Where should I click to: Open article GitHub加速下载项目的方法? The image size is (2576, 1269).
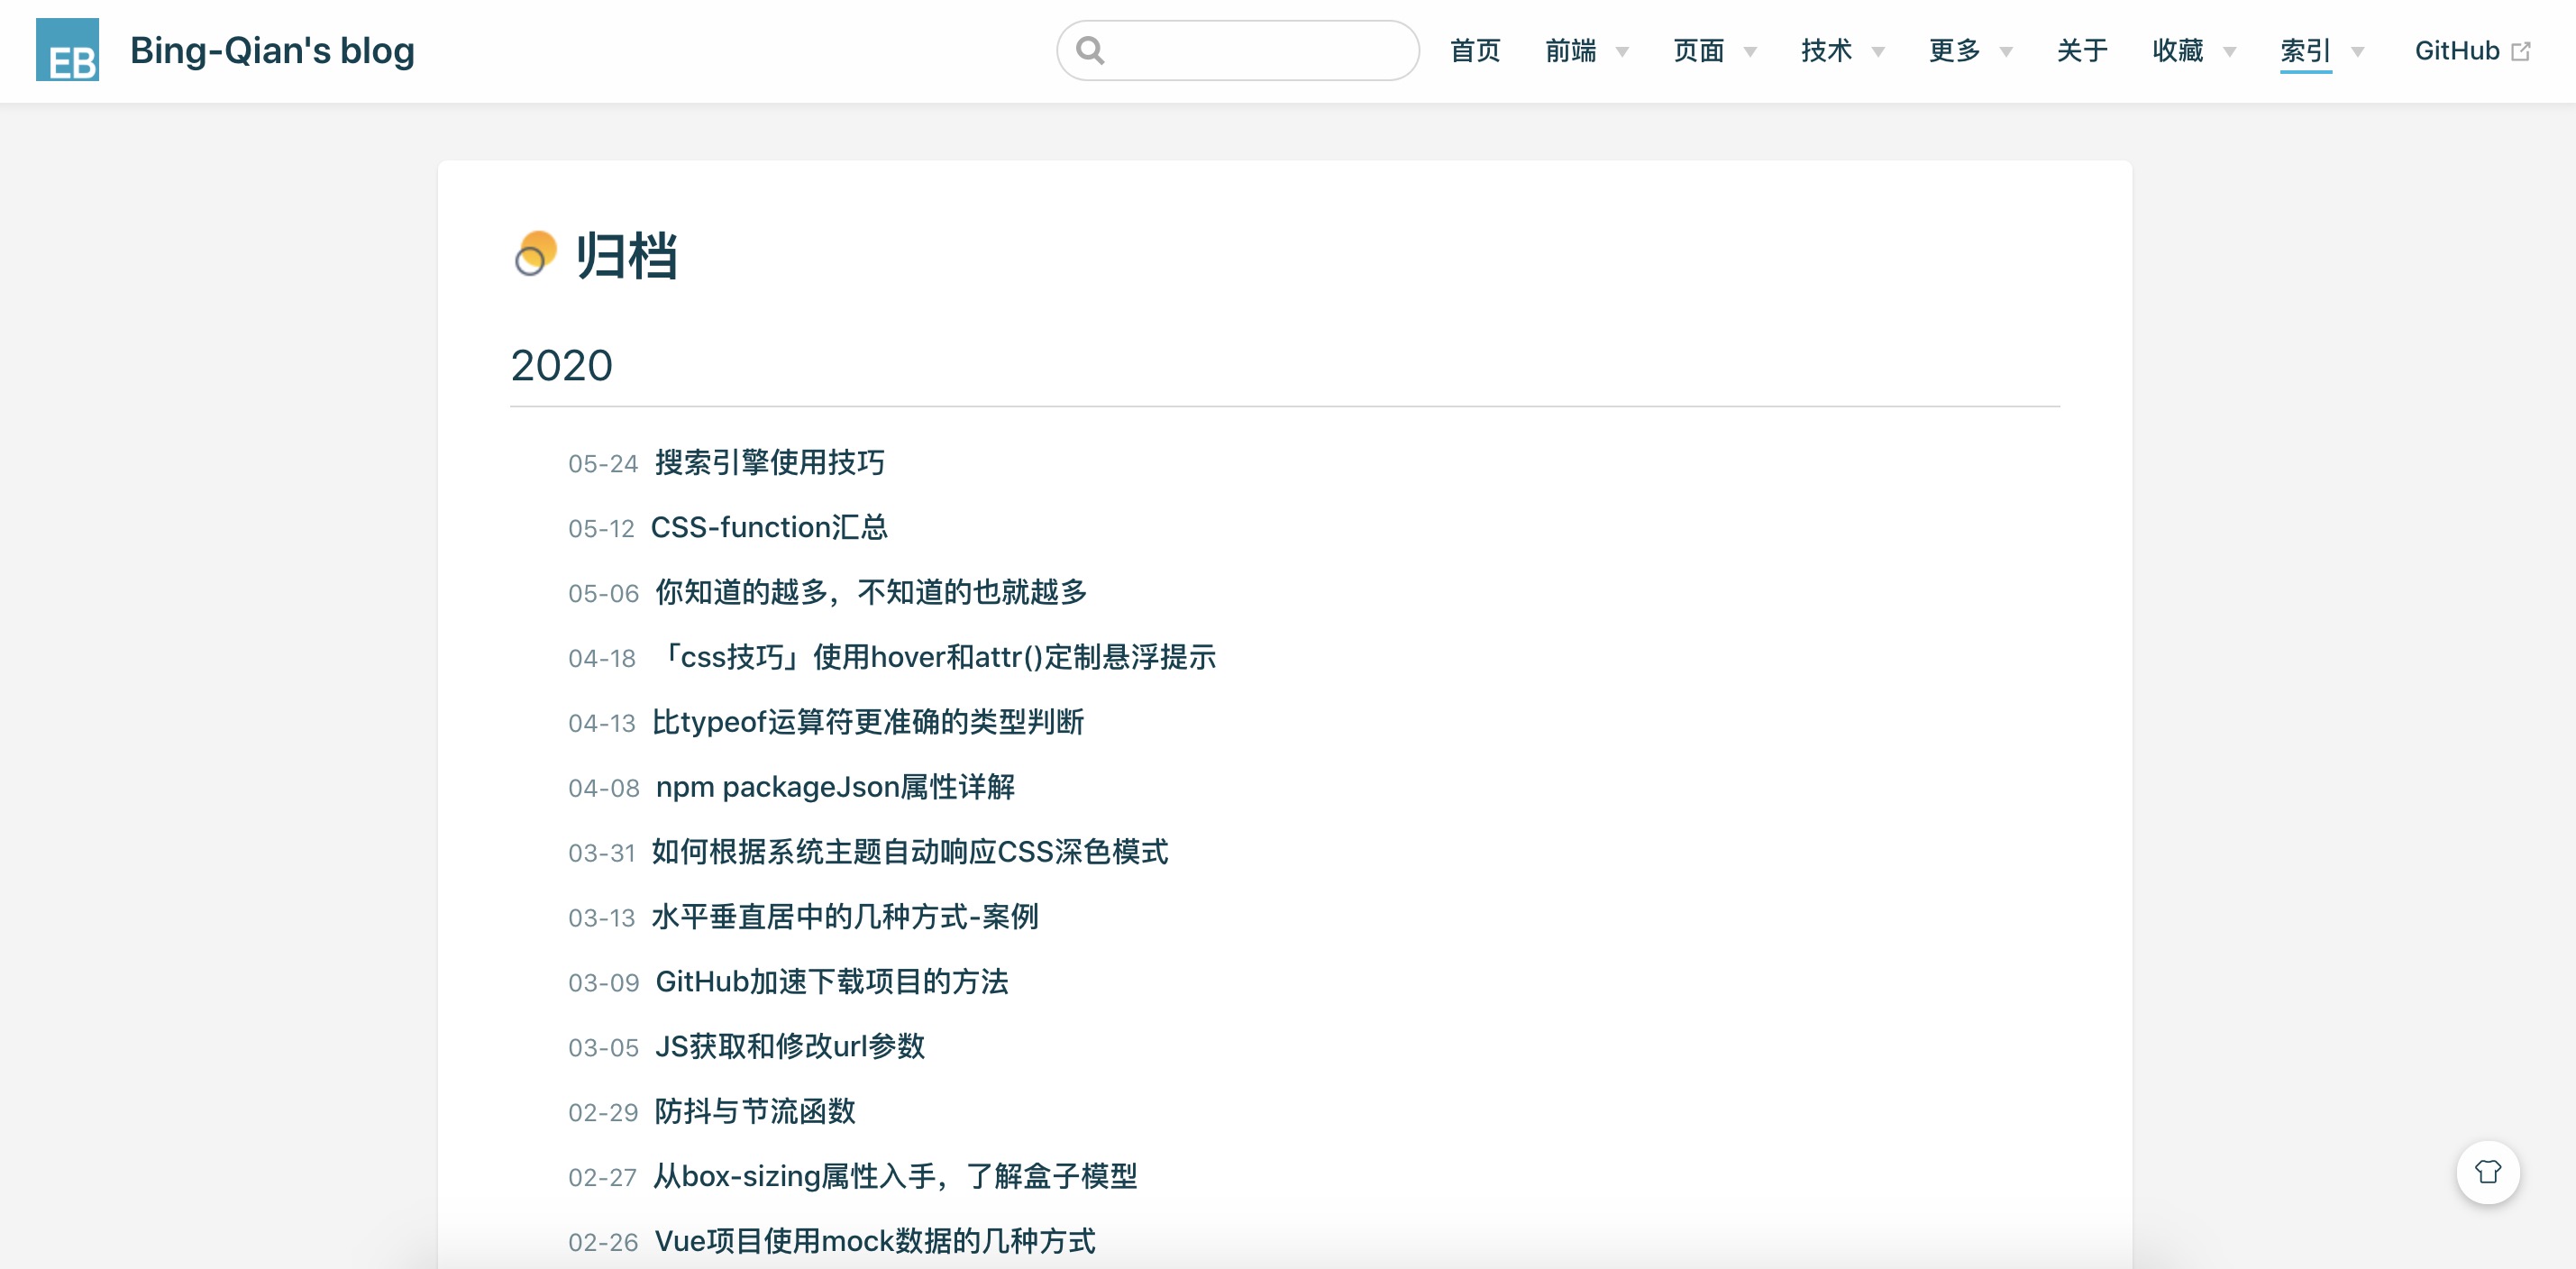[x=832, y=982]
